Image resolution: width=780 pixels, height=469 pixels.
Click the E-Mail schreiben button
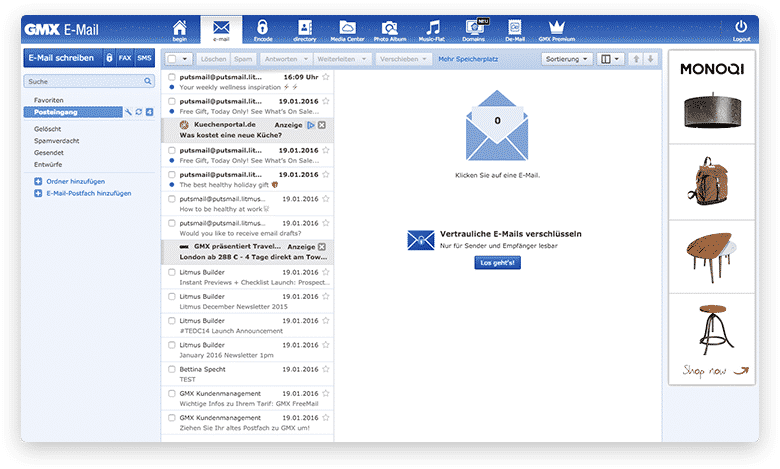pyautogui.click(x=63, y=60)
